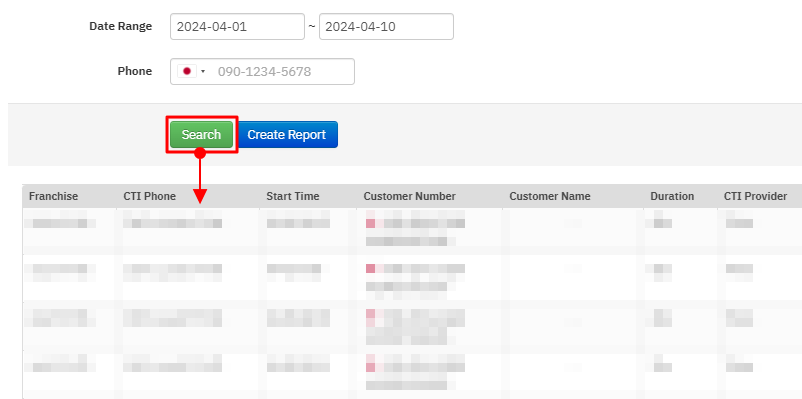Sort by Start Time column header

(293, 196)
